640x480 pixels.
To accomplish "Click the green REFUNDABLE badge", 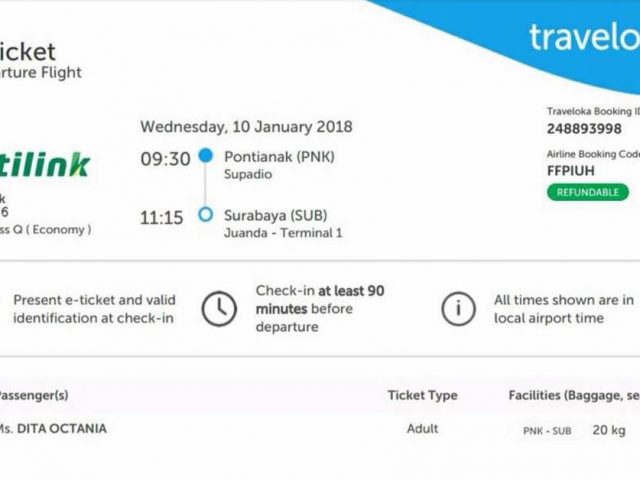I will pos(588,192).
